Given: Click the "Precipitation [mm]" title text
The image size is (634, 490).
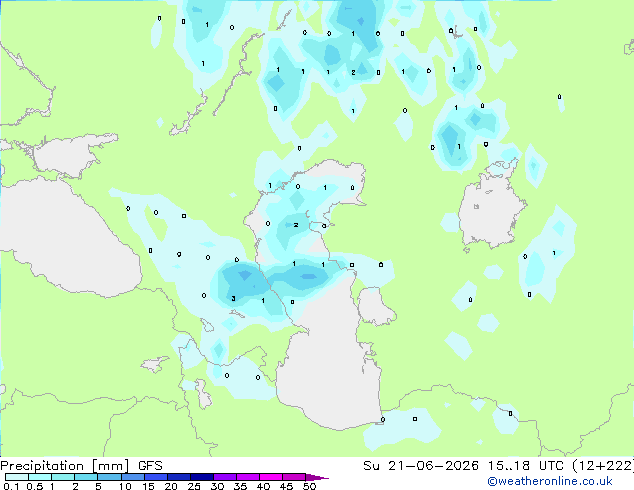Looking at the screenshot, I should coord(64,466).
